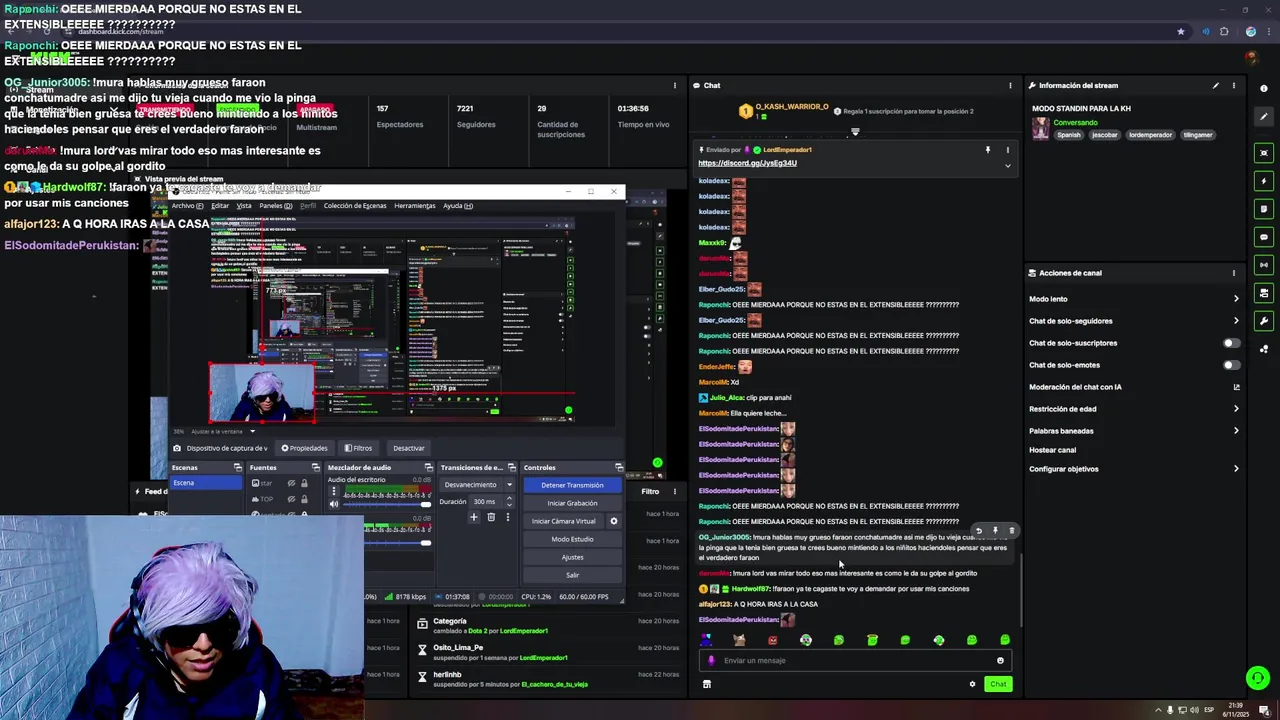The width and height of the screenshot is (1280, 720).
Task: Toggle Chat de solo-emotes switch
Action: point(1231,365)
